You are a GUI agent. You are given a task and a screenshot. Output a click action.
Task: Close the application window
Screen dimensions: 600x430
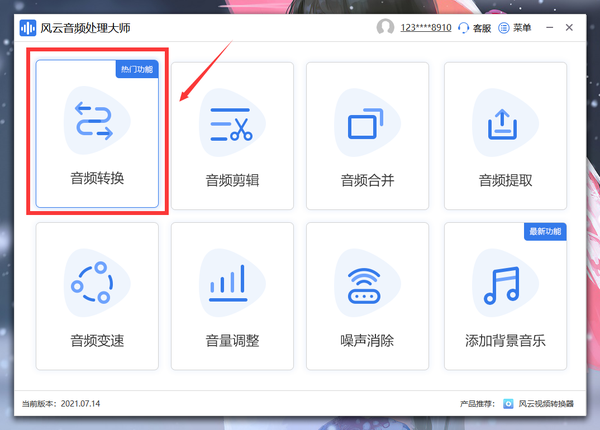click(x=569, y=28)
